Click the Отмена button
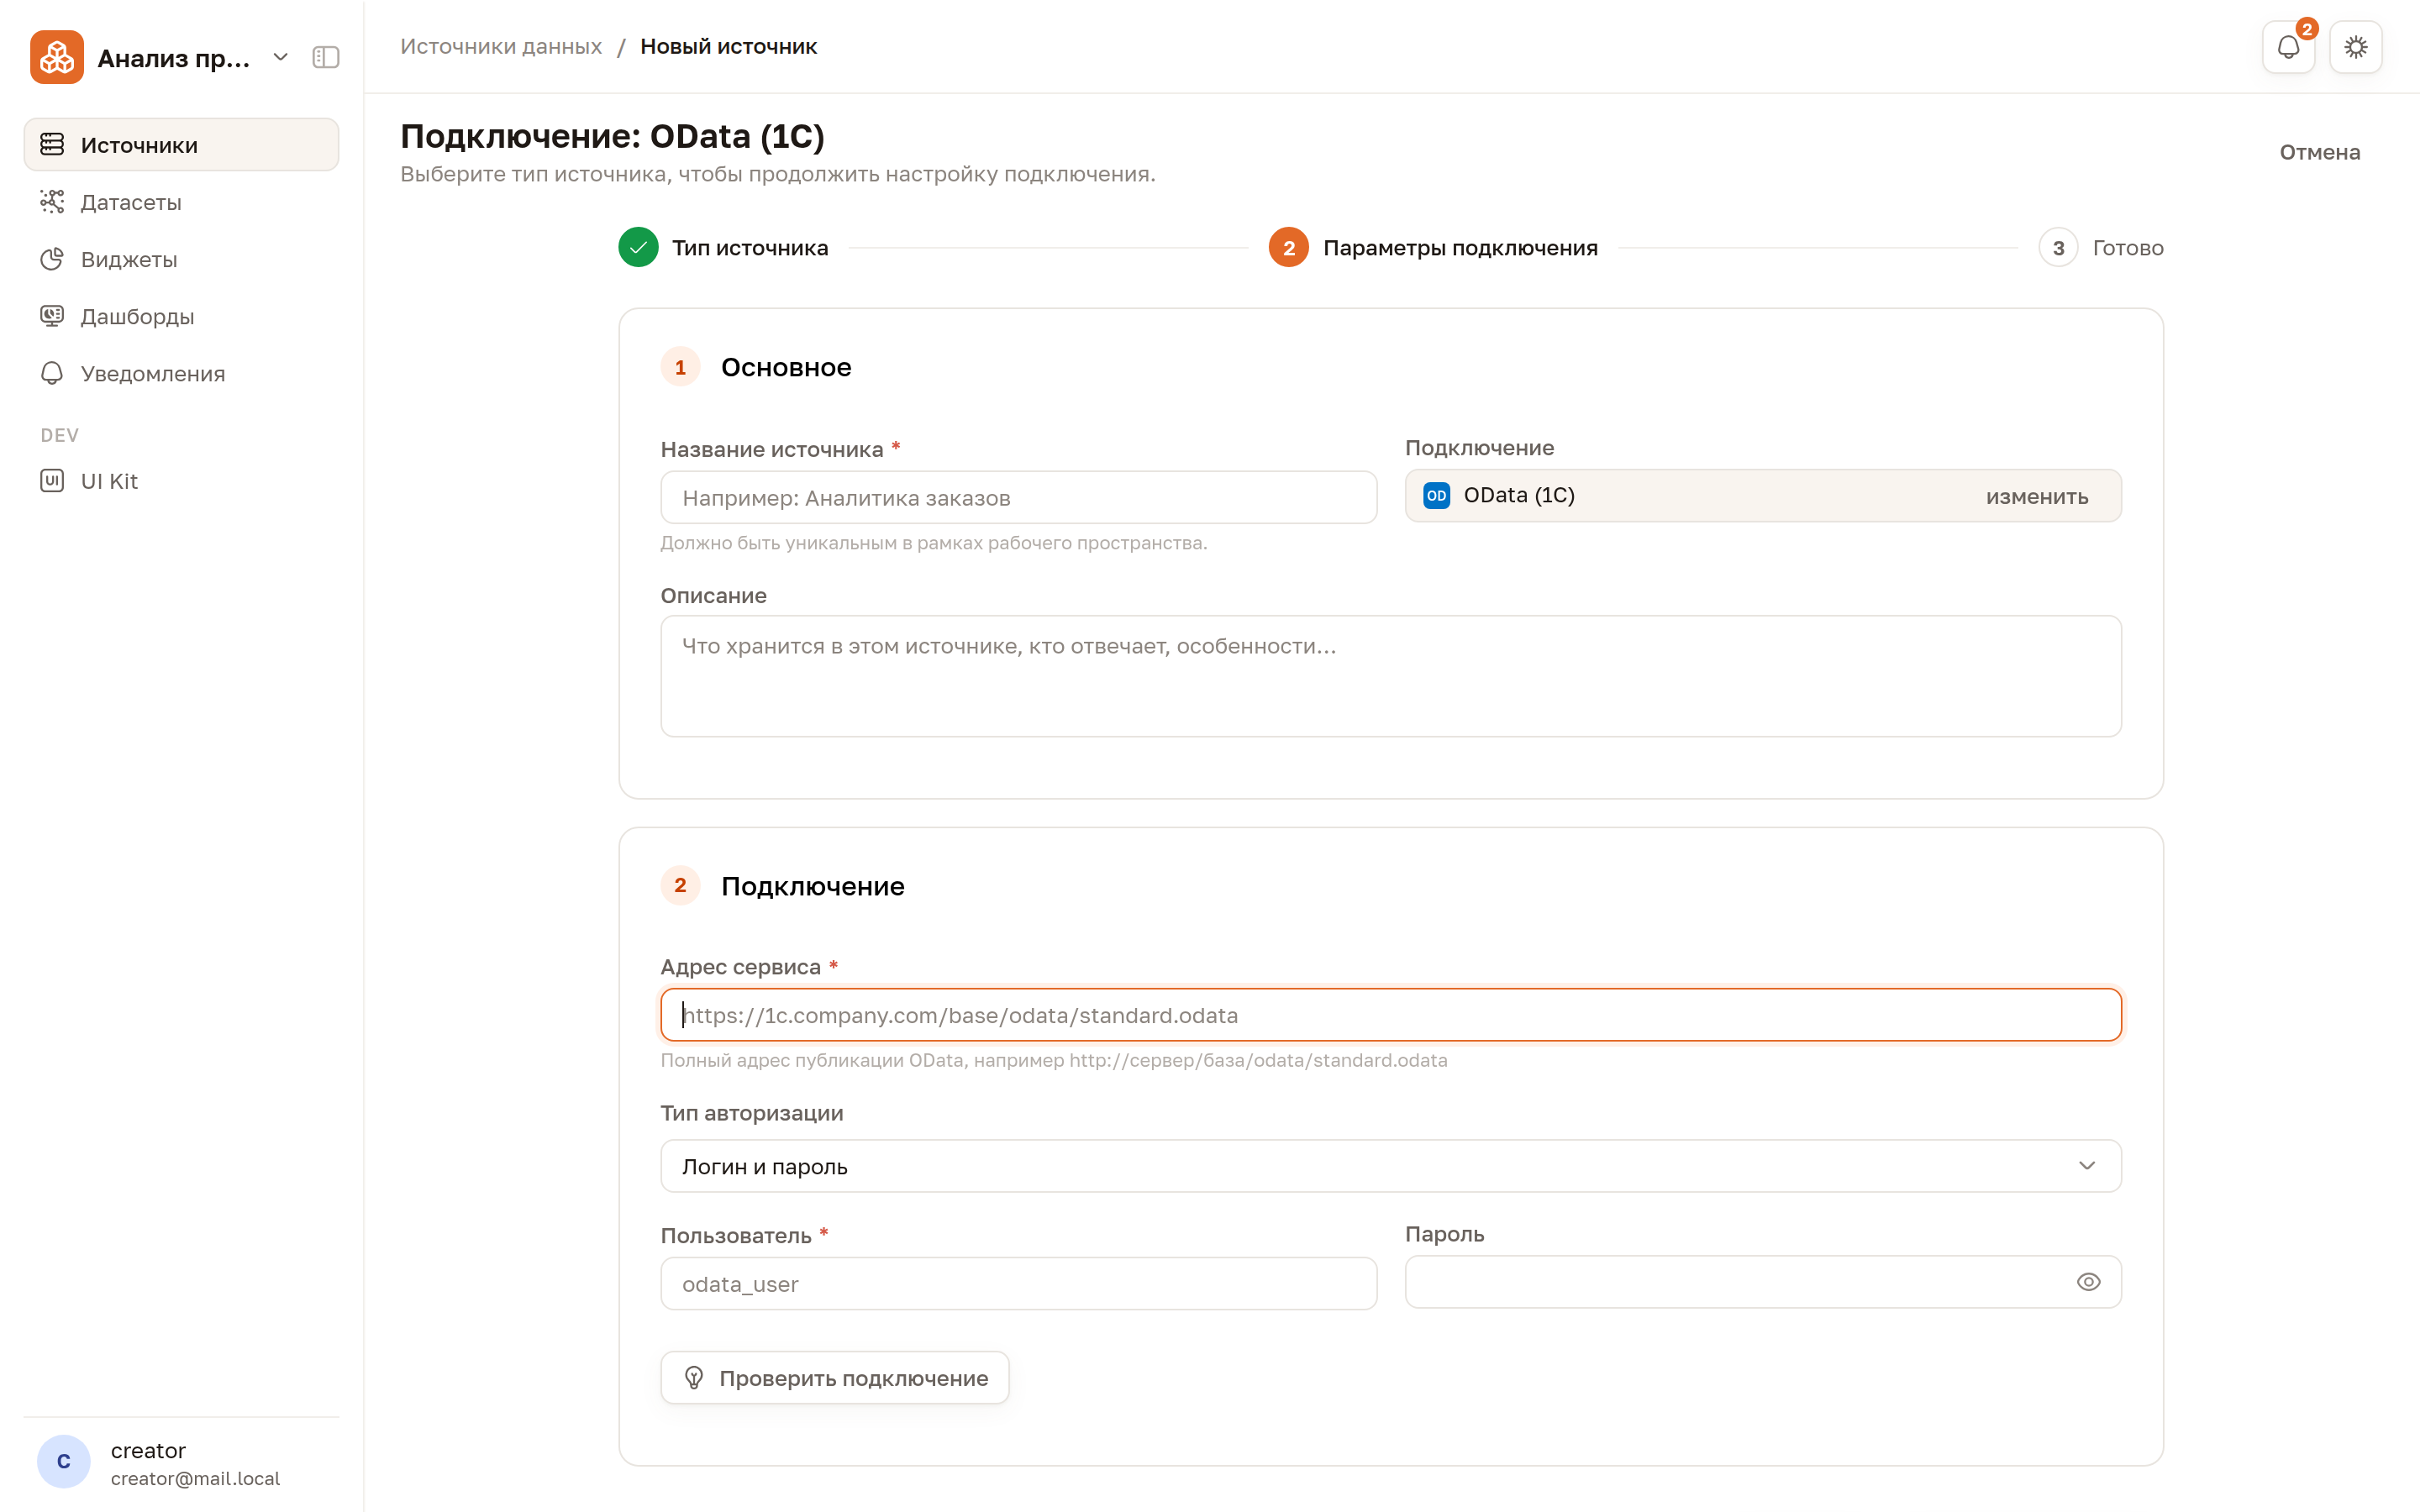Image resolution: width=2420 pixels, height=1512 pixels. tap(2320, 152)
